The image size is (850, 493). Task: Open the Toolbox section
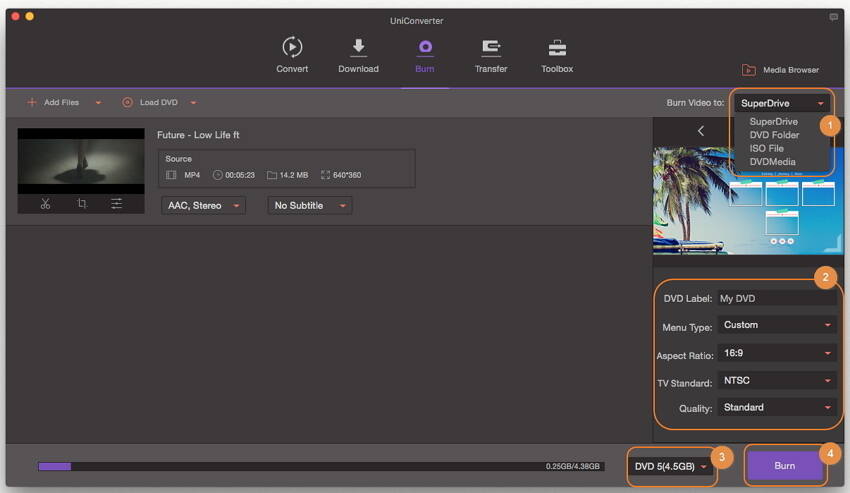[557, 55]
